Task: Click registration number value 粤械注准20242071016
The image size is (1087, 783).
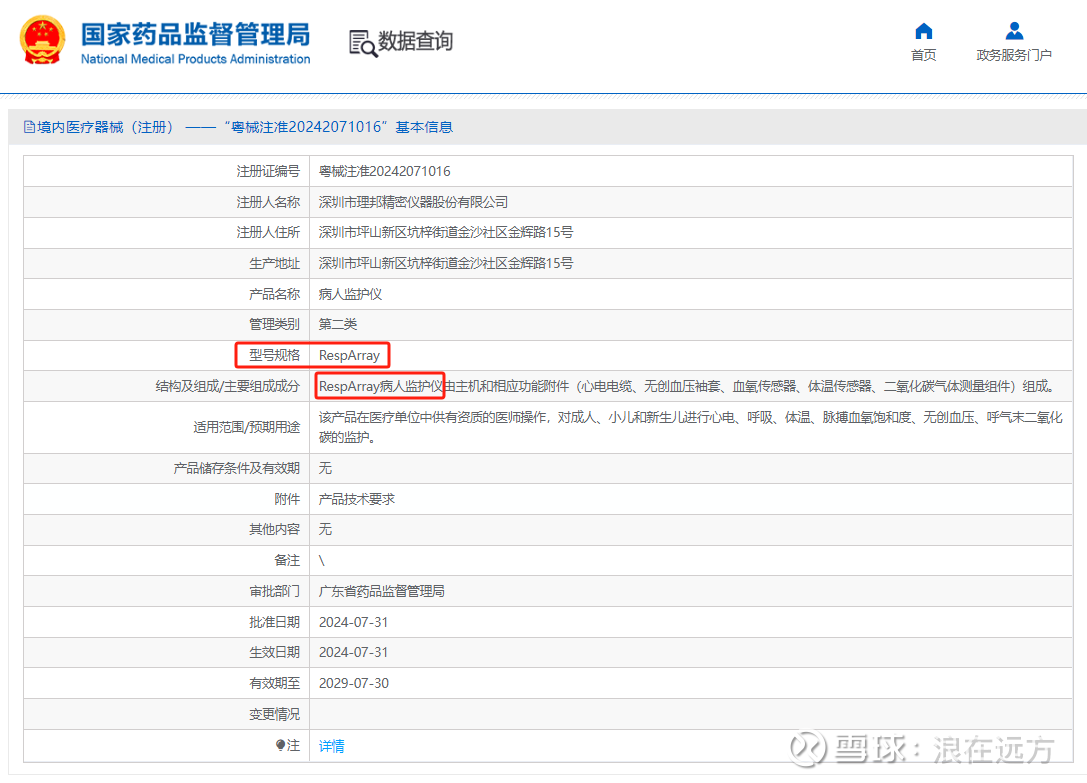Action: click(x=384, y=172)
